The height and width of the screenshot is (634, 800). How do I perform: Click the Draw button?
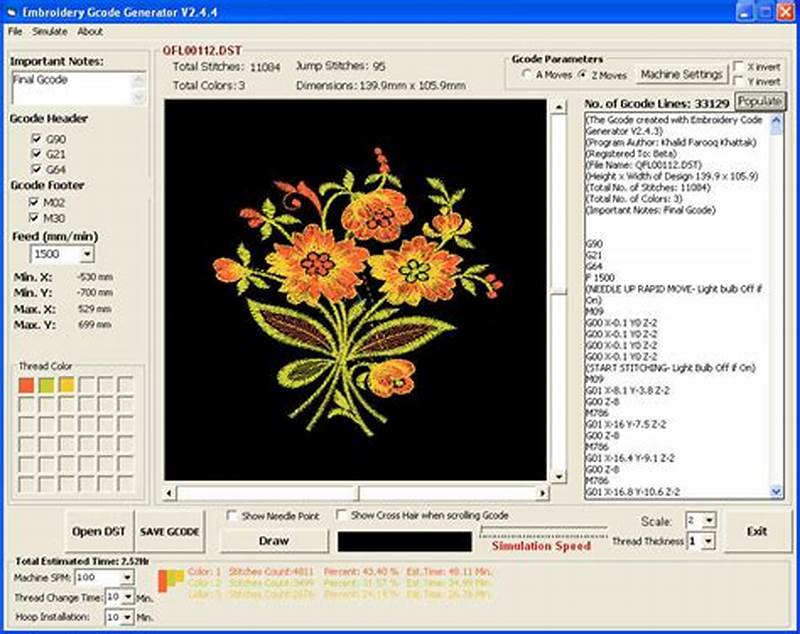tap(273, 541)
